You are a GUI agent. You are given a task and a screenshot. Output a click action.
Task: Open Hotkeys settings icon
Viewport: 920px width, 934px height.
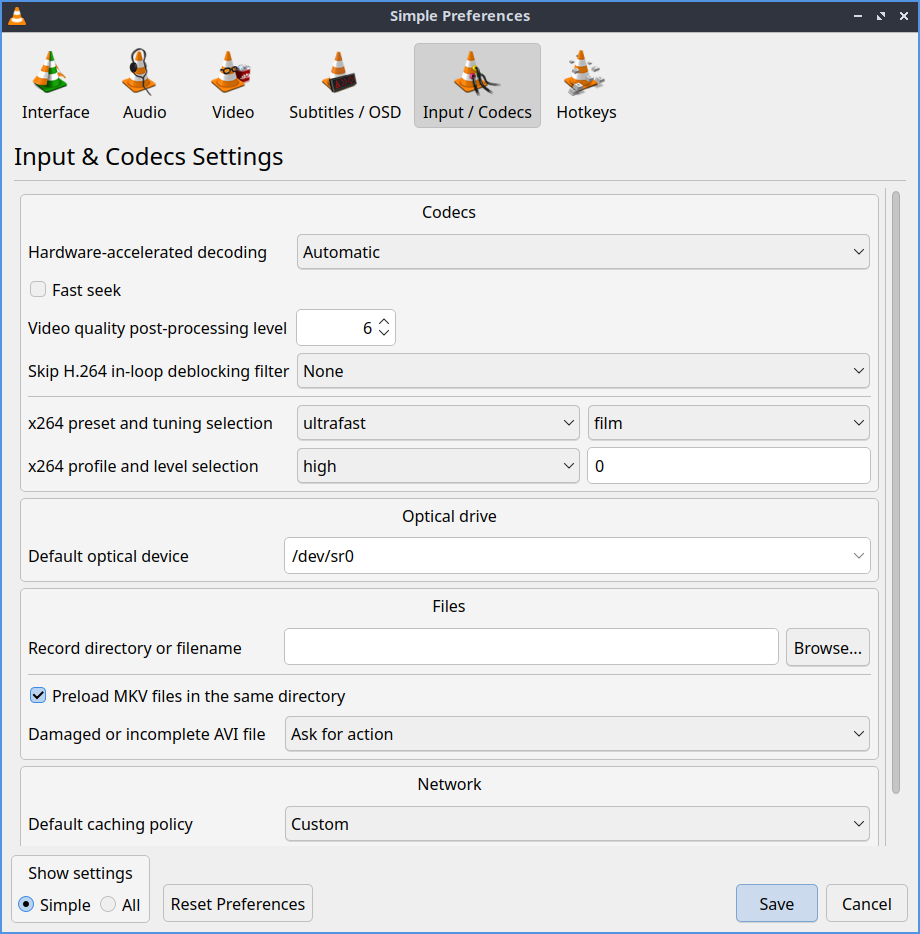[586, 74]
